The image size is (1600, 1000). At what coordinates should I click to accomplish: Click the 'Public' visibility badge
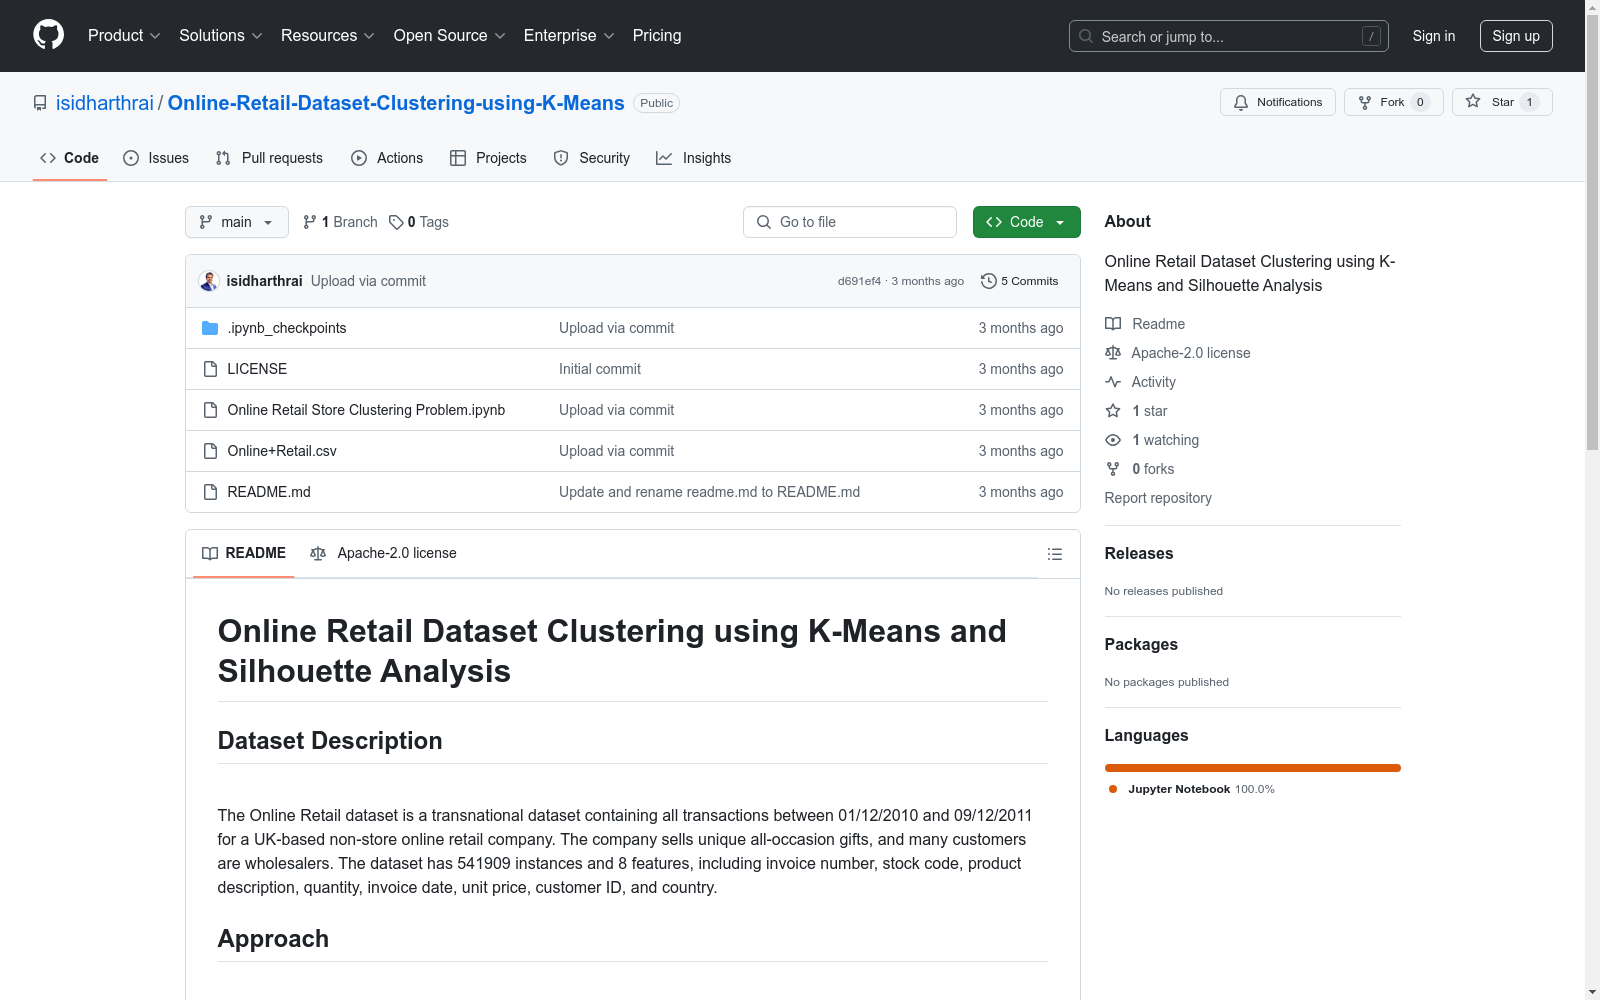coord(657,103)
